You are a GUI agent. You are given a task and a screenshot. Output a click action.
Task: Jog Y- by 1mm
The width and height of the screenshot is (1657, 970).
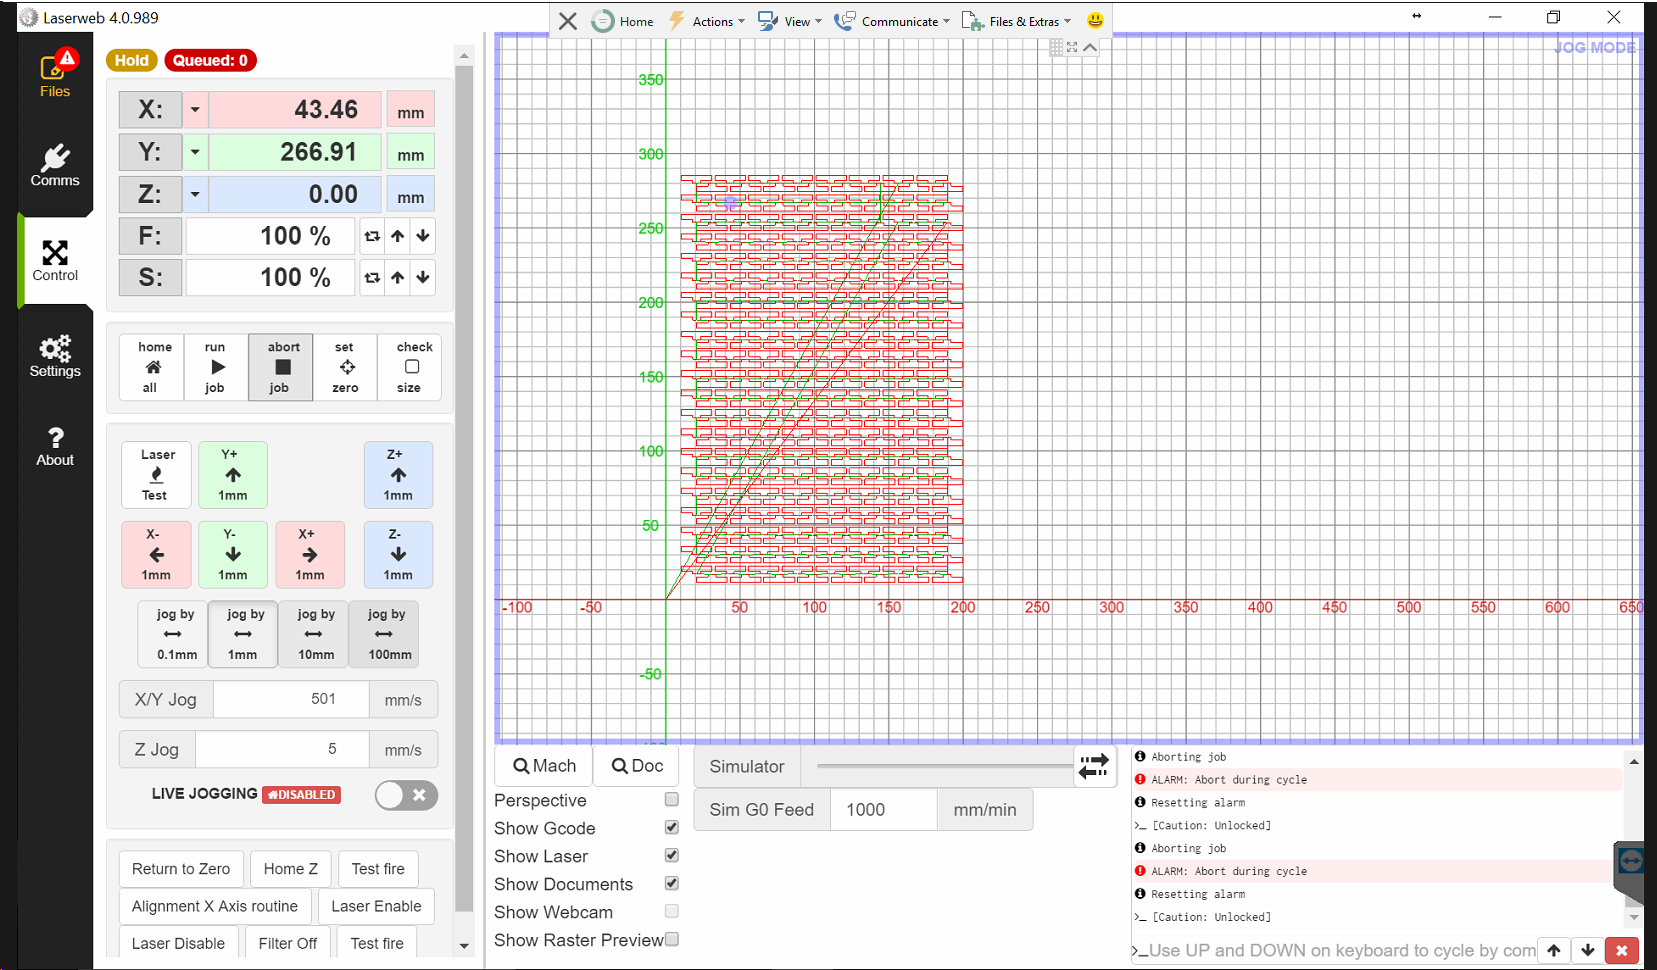tap(233, 554)
